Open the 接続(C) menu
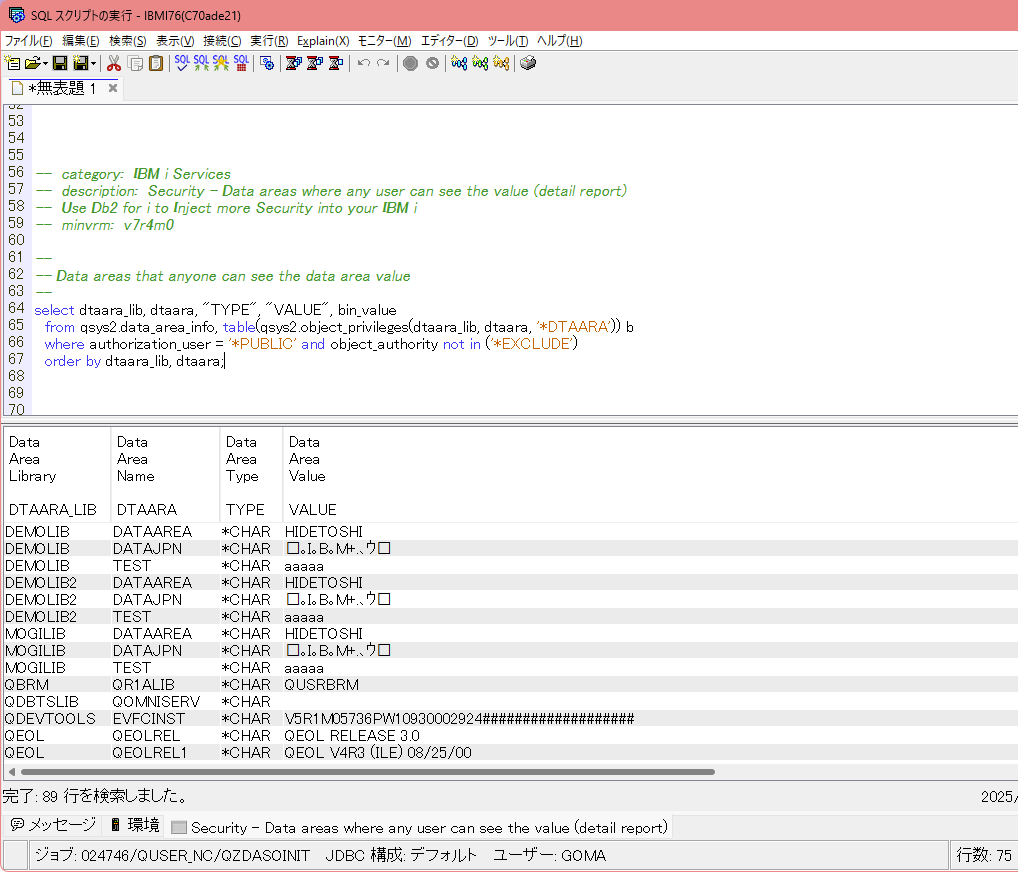Viewport: 1018px width, 872px height. coord(222,41)
